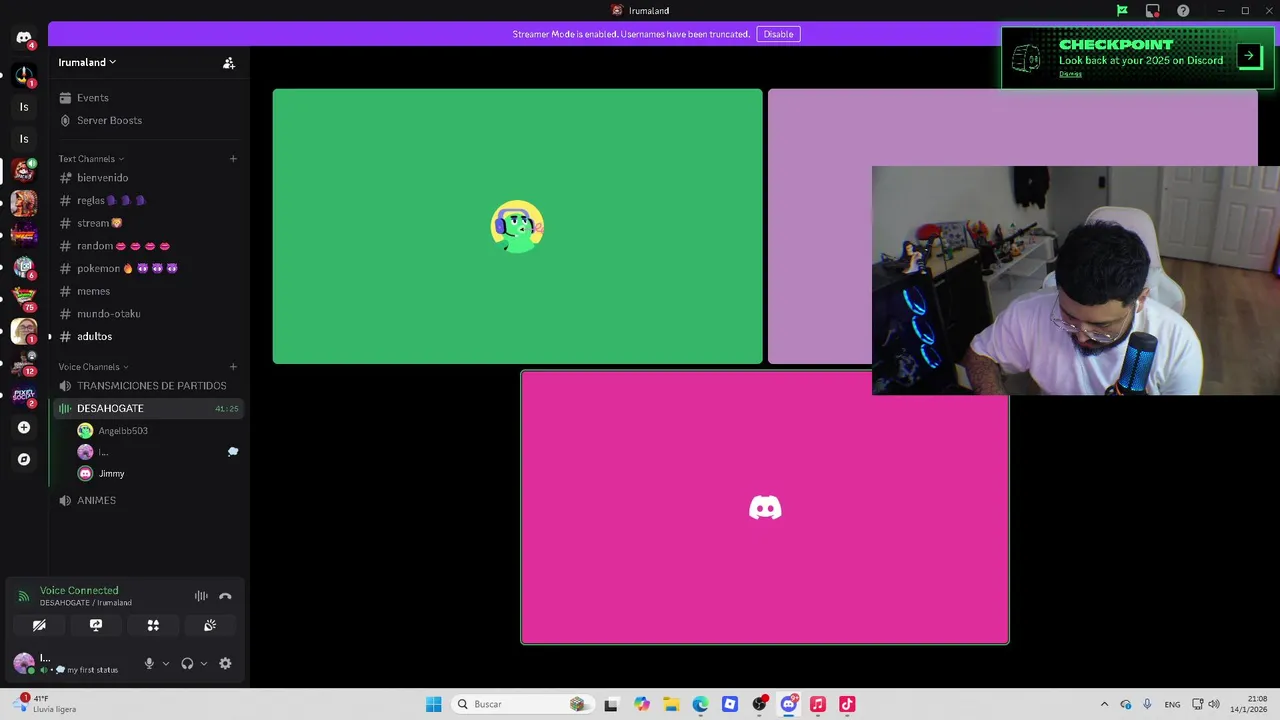
Task: Open the Discord inbox icon
Action: [x=1152, y=11]
